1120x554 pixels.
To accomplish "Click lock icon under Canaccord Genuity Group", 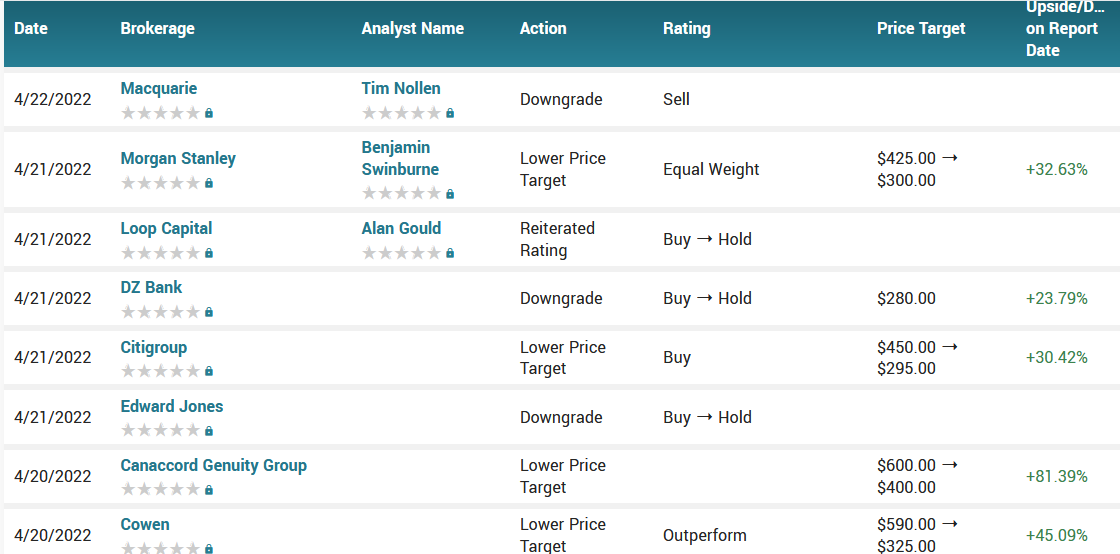I will [209, 490].
